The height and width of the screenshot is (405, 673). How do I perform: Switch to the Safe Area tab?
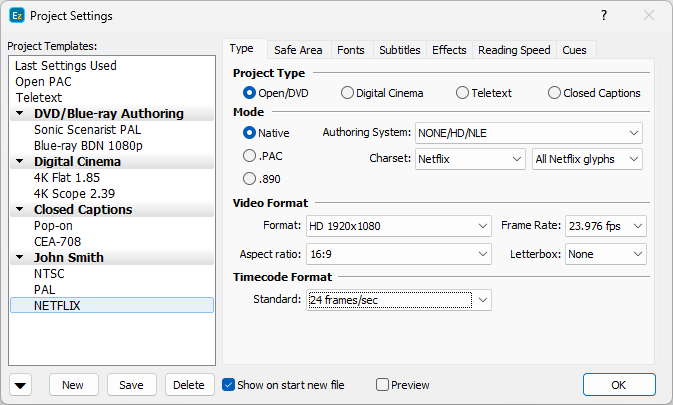point(297,50)
